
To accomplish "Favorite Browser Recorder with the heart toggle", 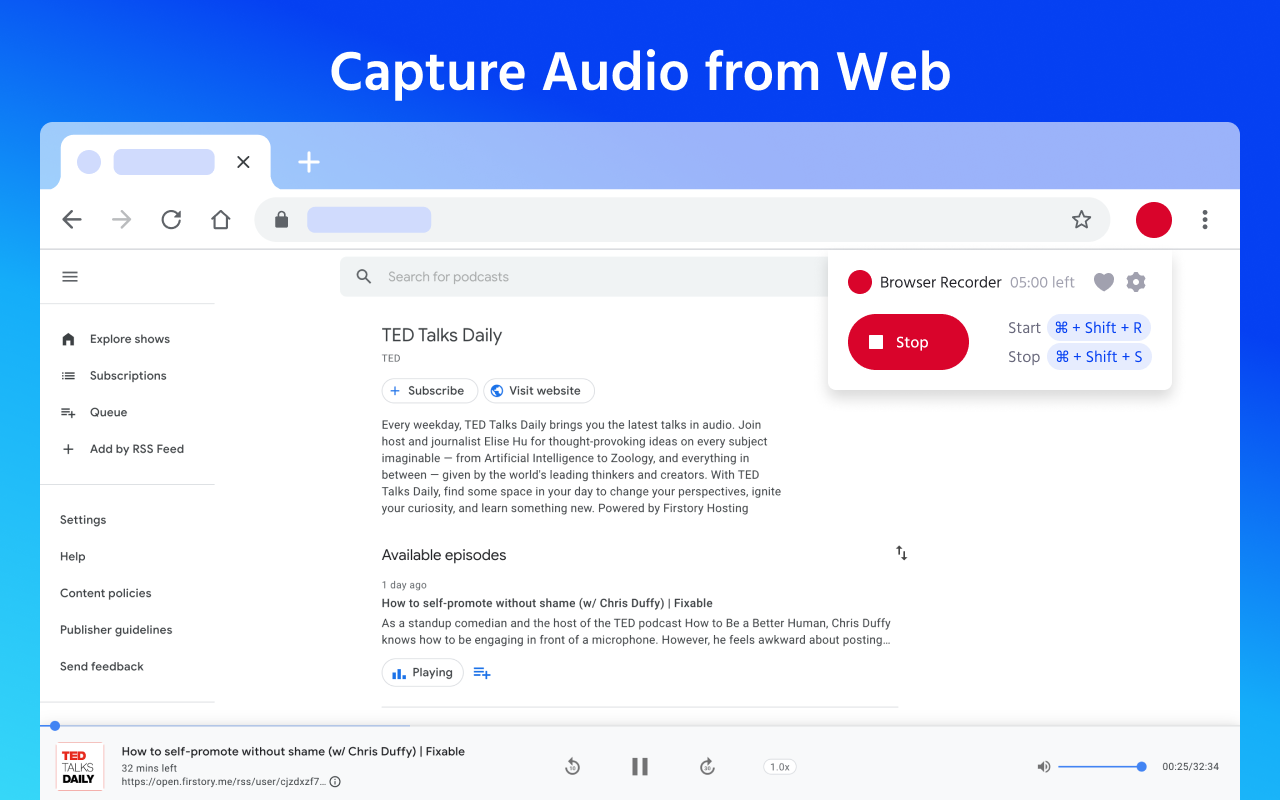I will 1103,282.
